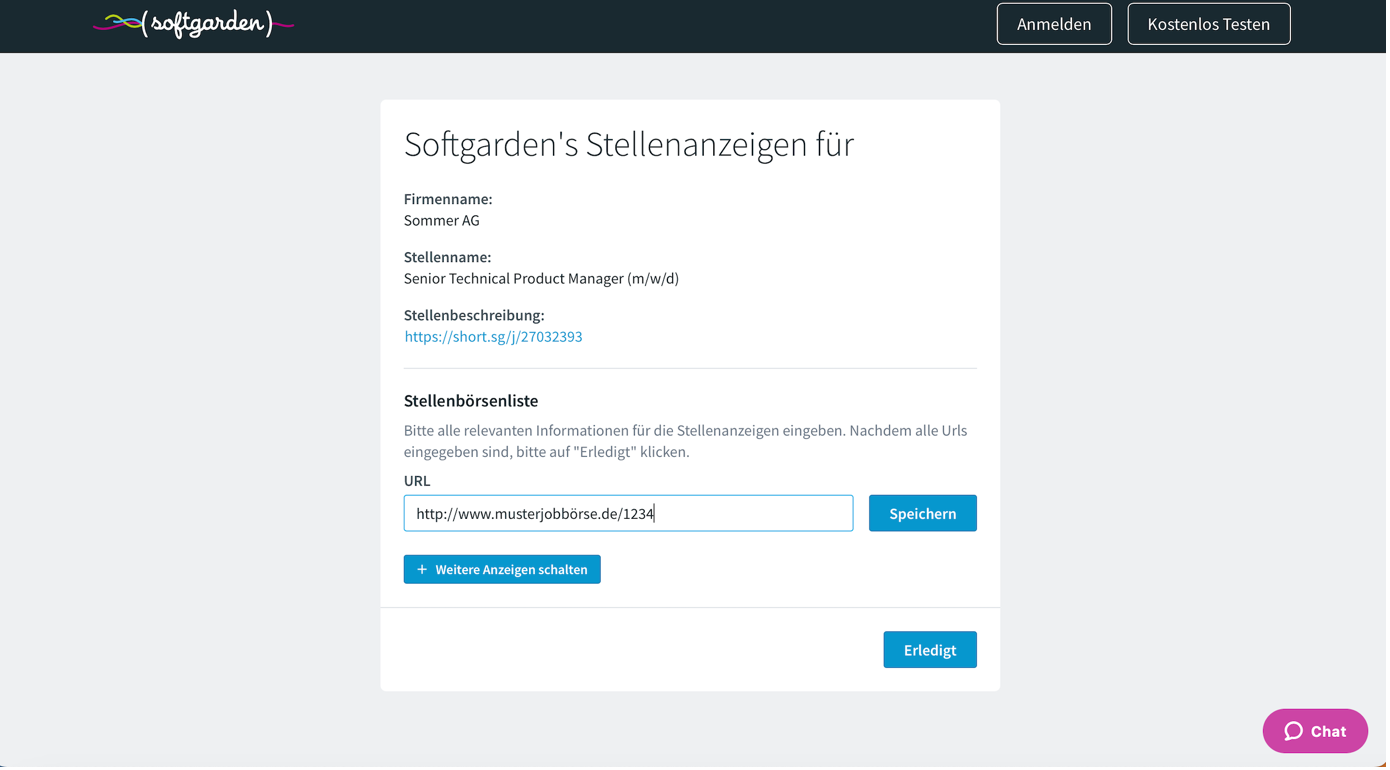Select the company name Sommer AG

(442, 221)
